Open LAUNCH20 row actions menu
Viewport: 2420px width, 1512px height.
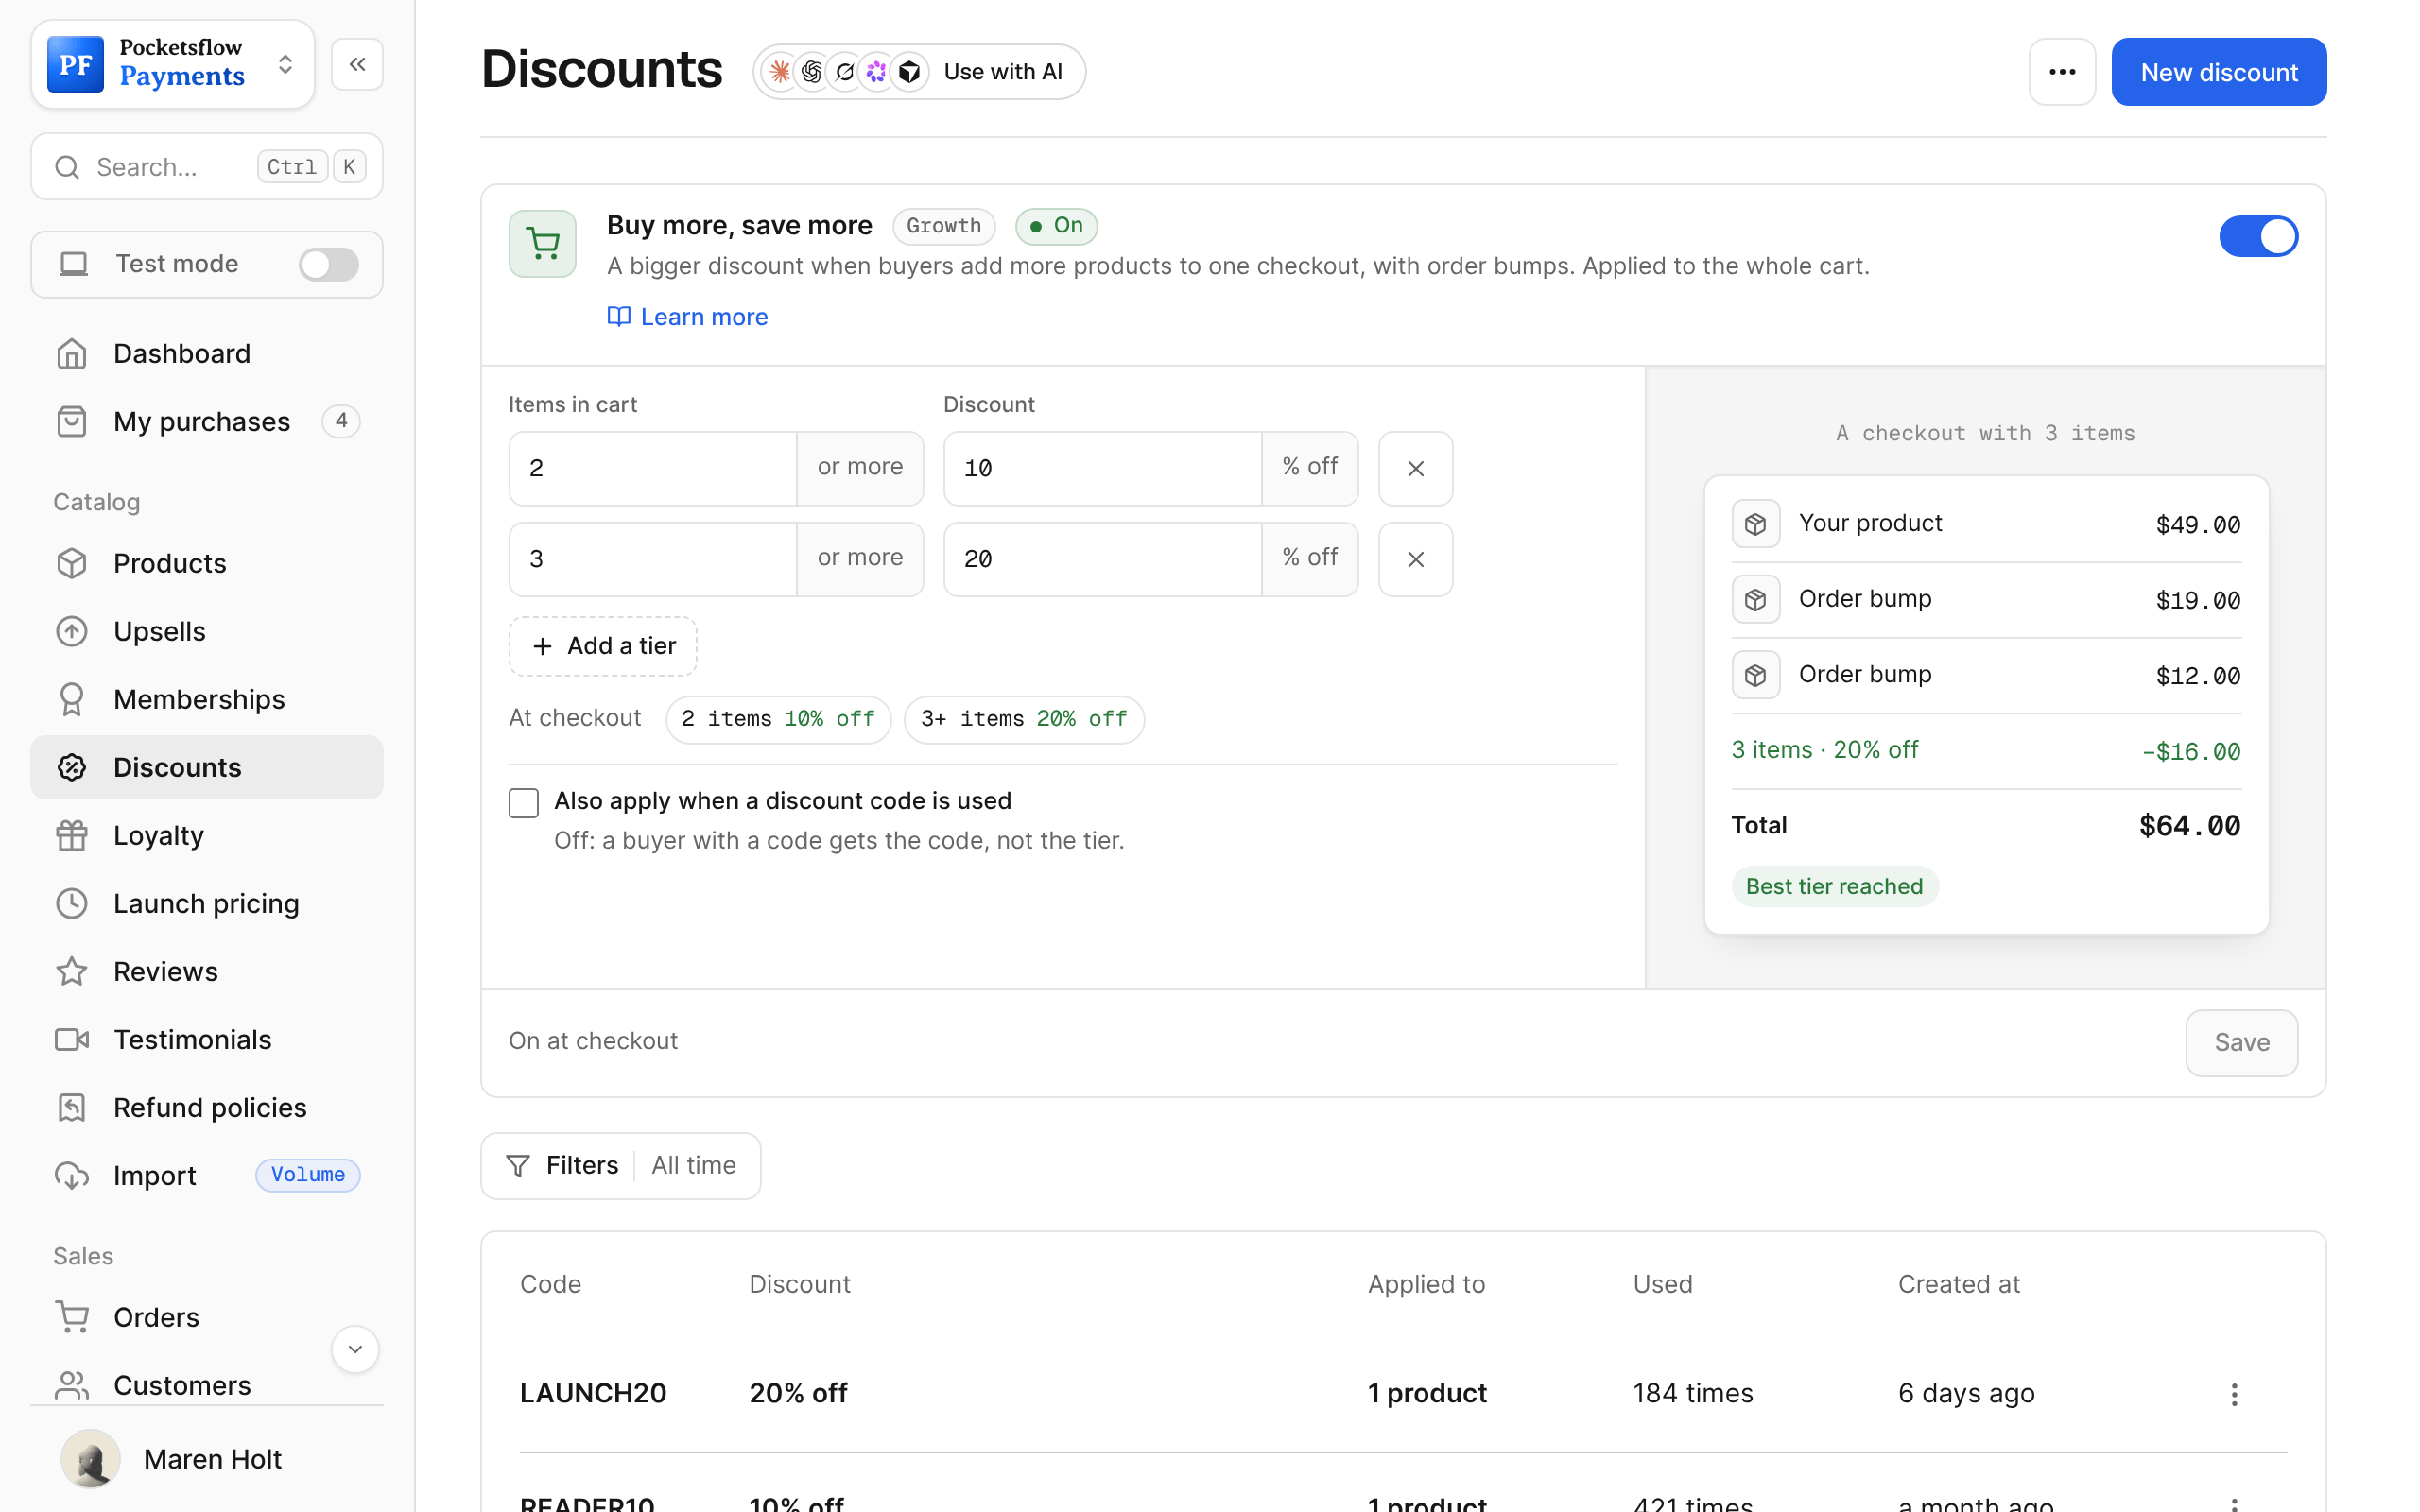pos(2234,1394)
